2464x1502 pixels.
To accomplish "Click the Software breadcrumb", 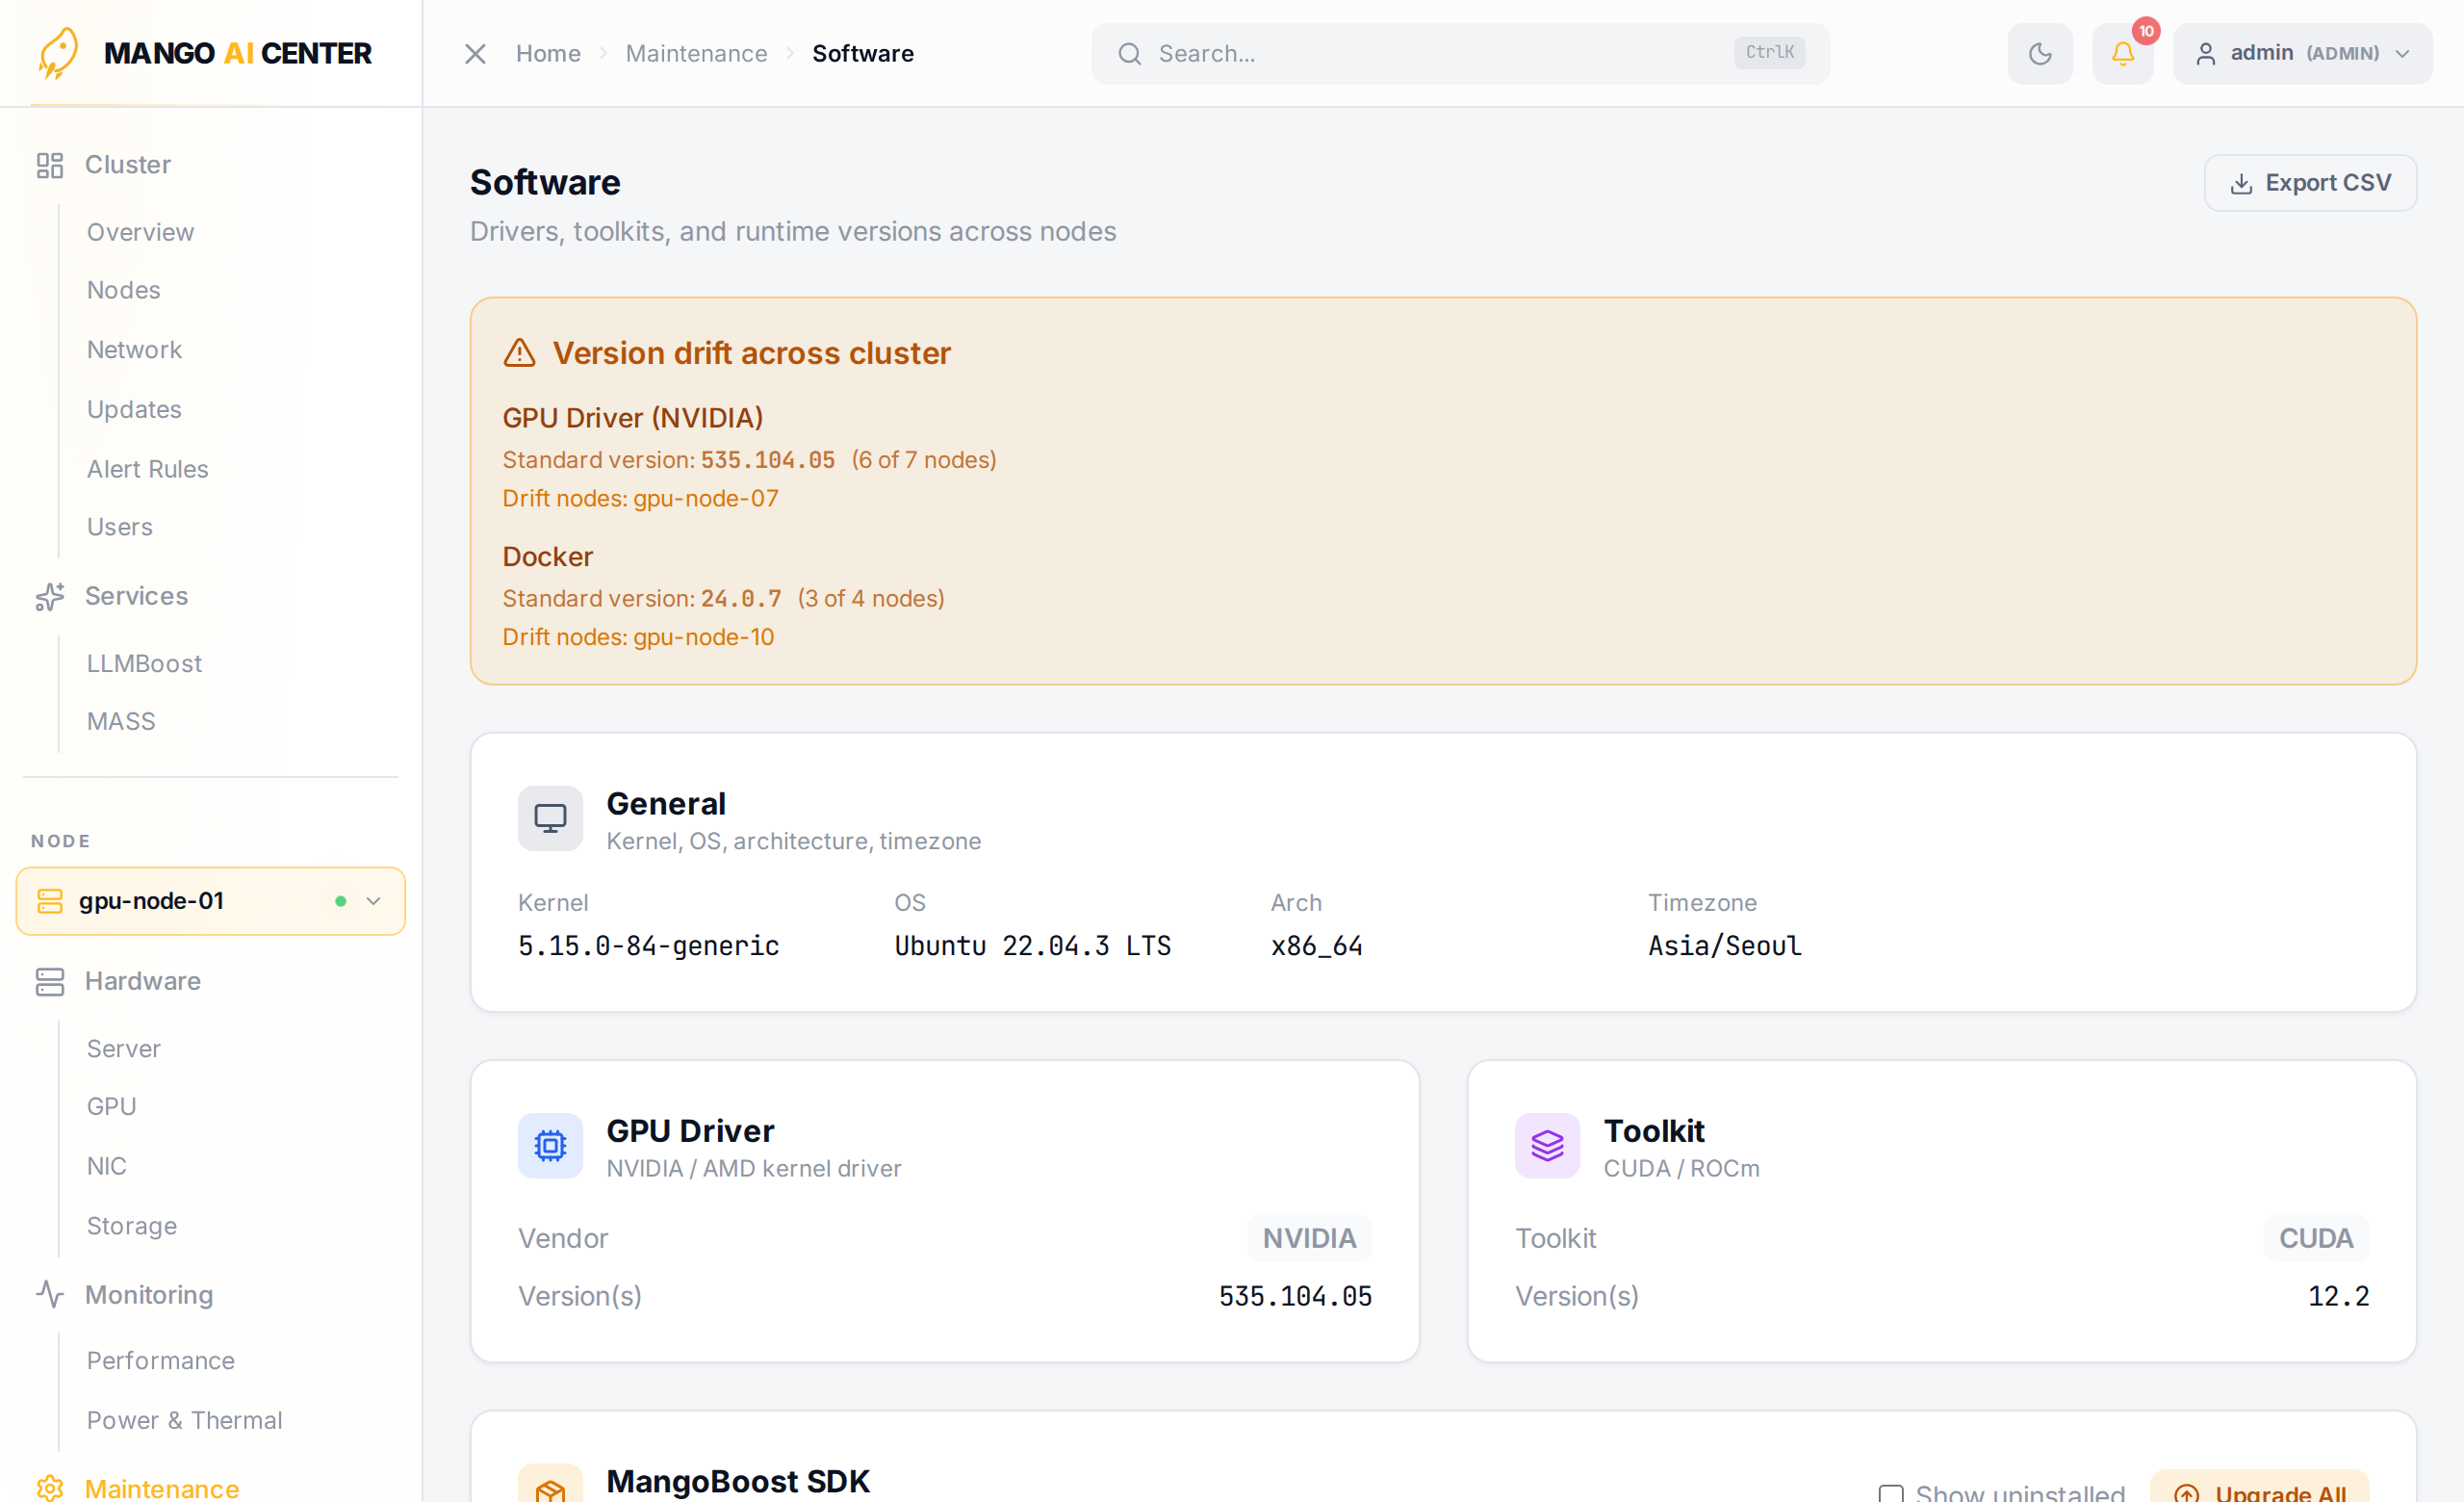I will [862, 54].
